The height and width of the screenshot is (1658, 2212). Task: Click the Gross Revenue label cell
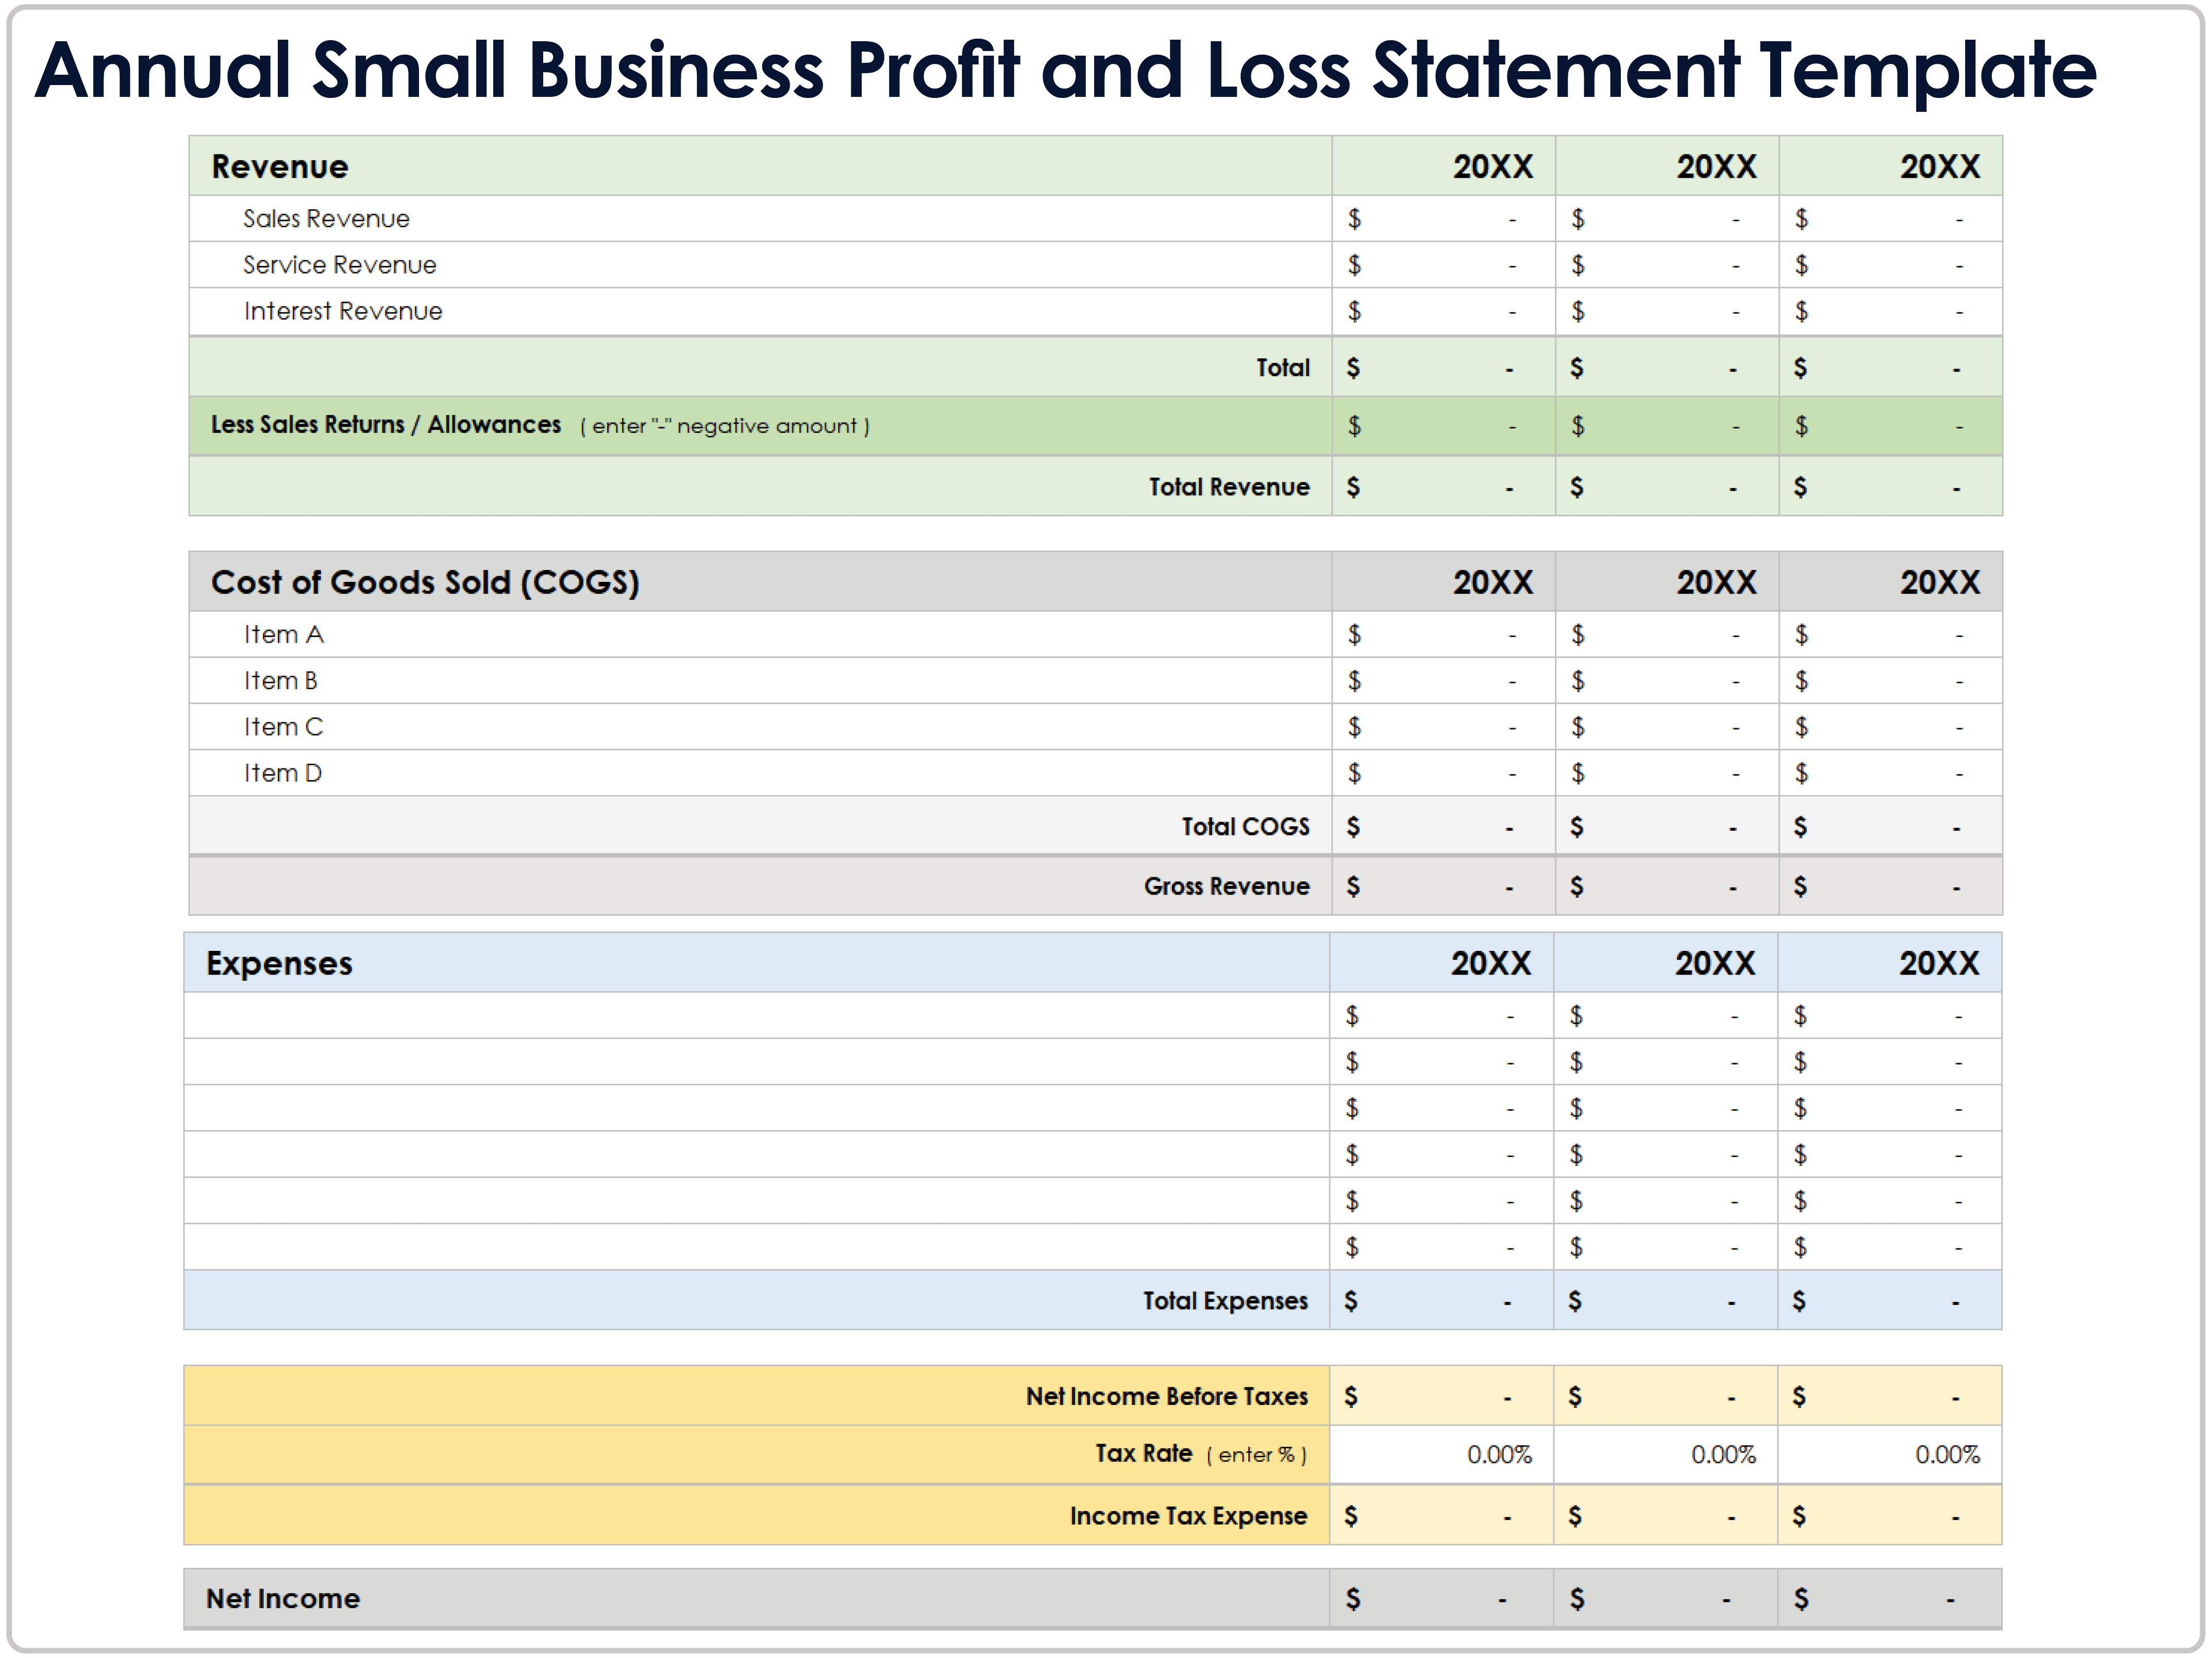tap(1226, 886)
